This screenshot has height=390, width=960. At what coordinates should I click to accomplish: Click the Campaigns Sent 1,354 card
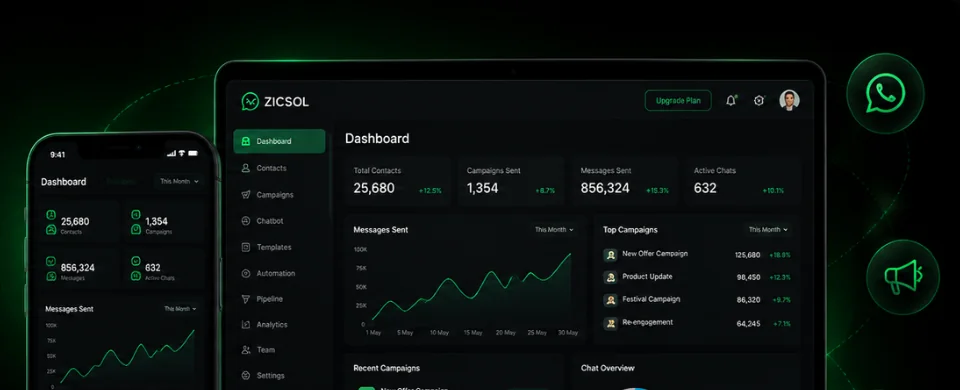tap(511, 181)
